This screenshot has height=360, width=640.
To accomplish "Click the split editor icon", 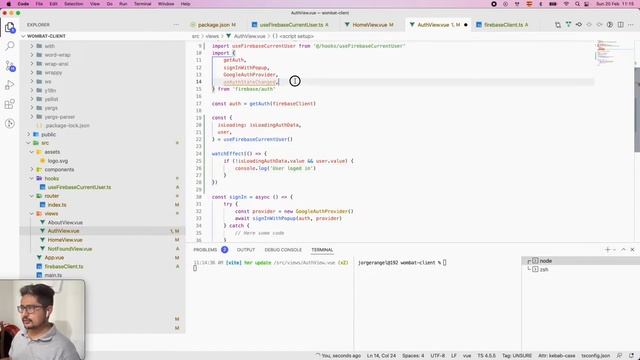I will (620, 24).
